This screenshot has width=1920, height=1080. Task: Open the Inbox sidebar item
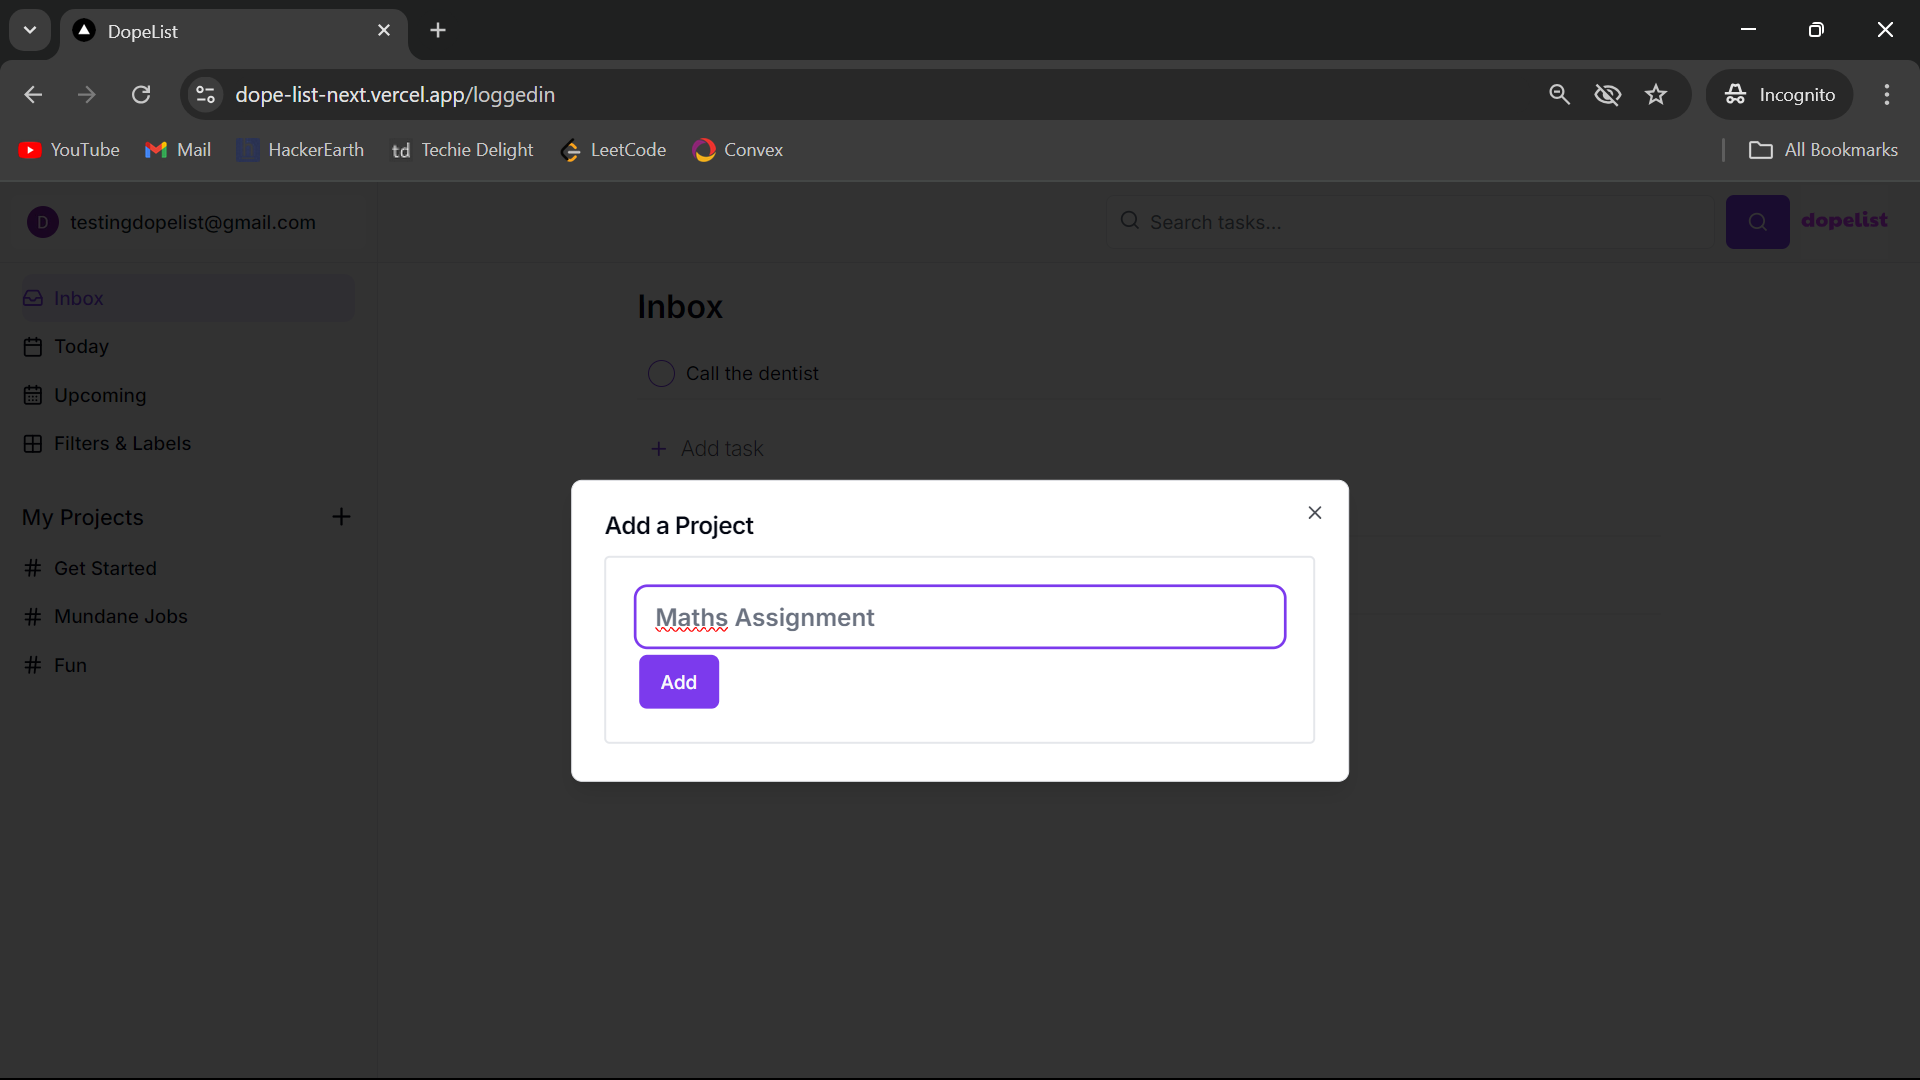pos(79,298)
